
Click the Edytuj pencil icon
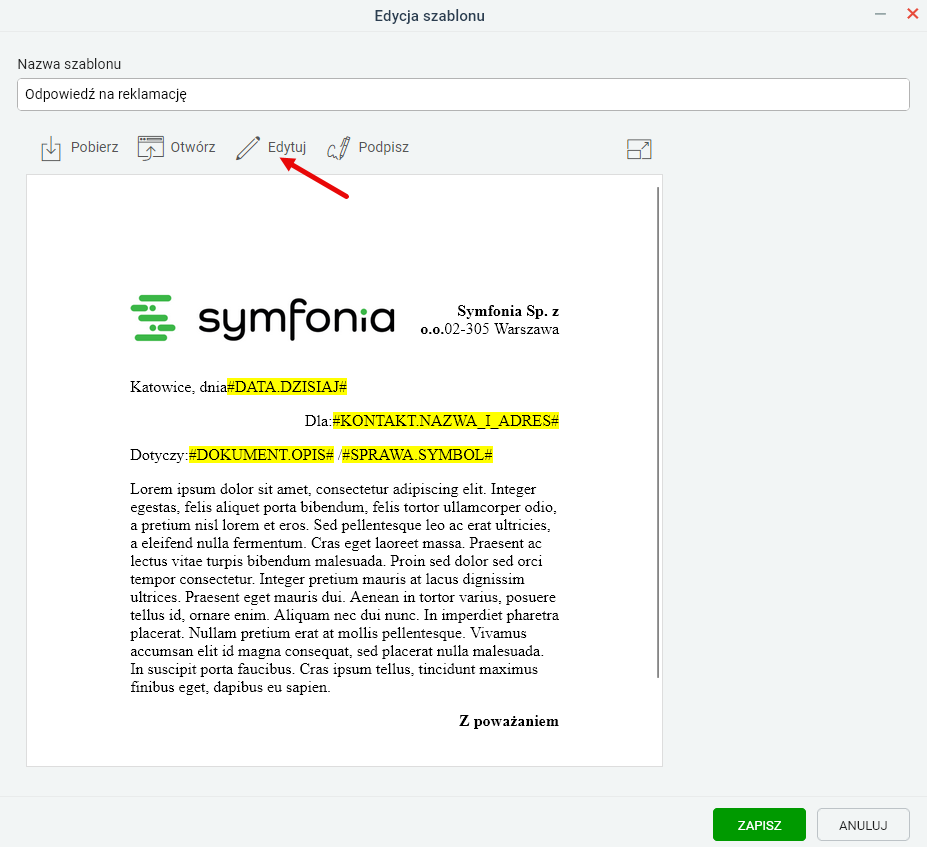(x=248, y=148)
